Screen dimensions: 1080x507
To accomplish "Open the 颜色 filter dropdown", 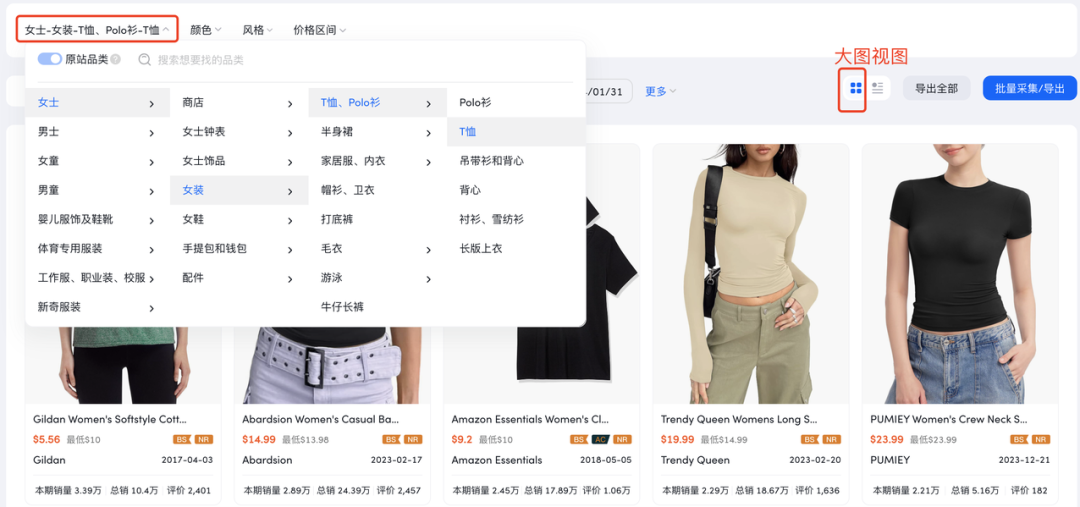I will [205, 30].
